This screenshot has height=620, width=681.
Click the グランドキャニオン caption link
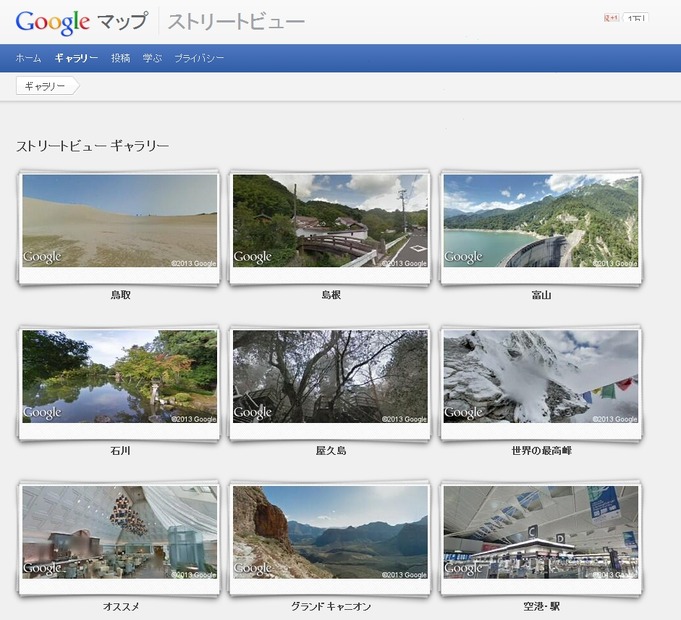331,607
